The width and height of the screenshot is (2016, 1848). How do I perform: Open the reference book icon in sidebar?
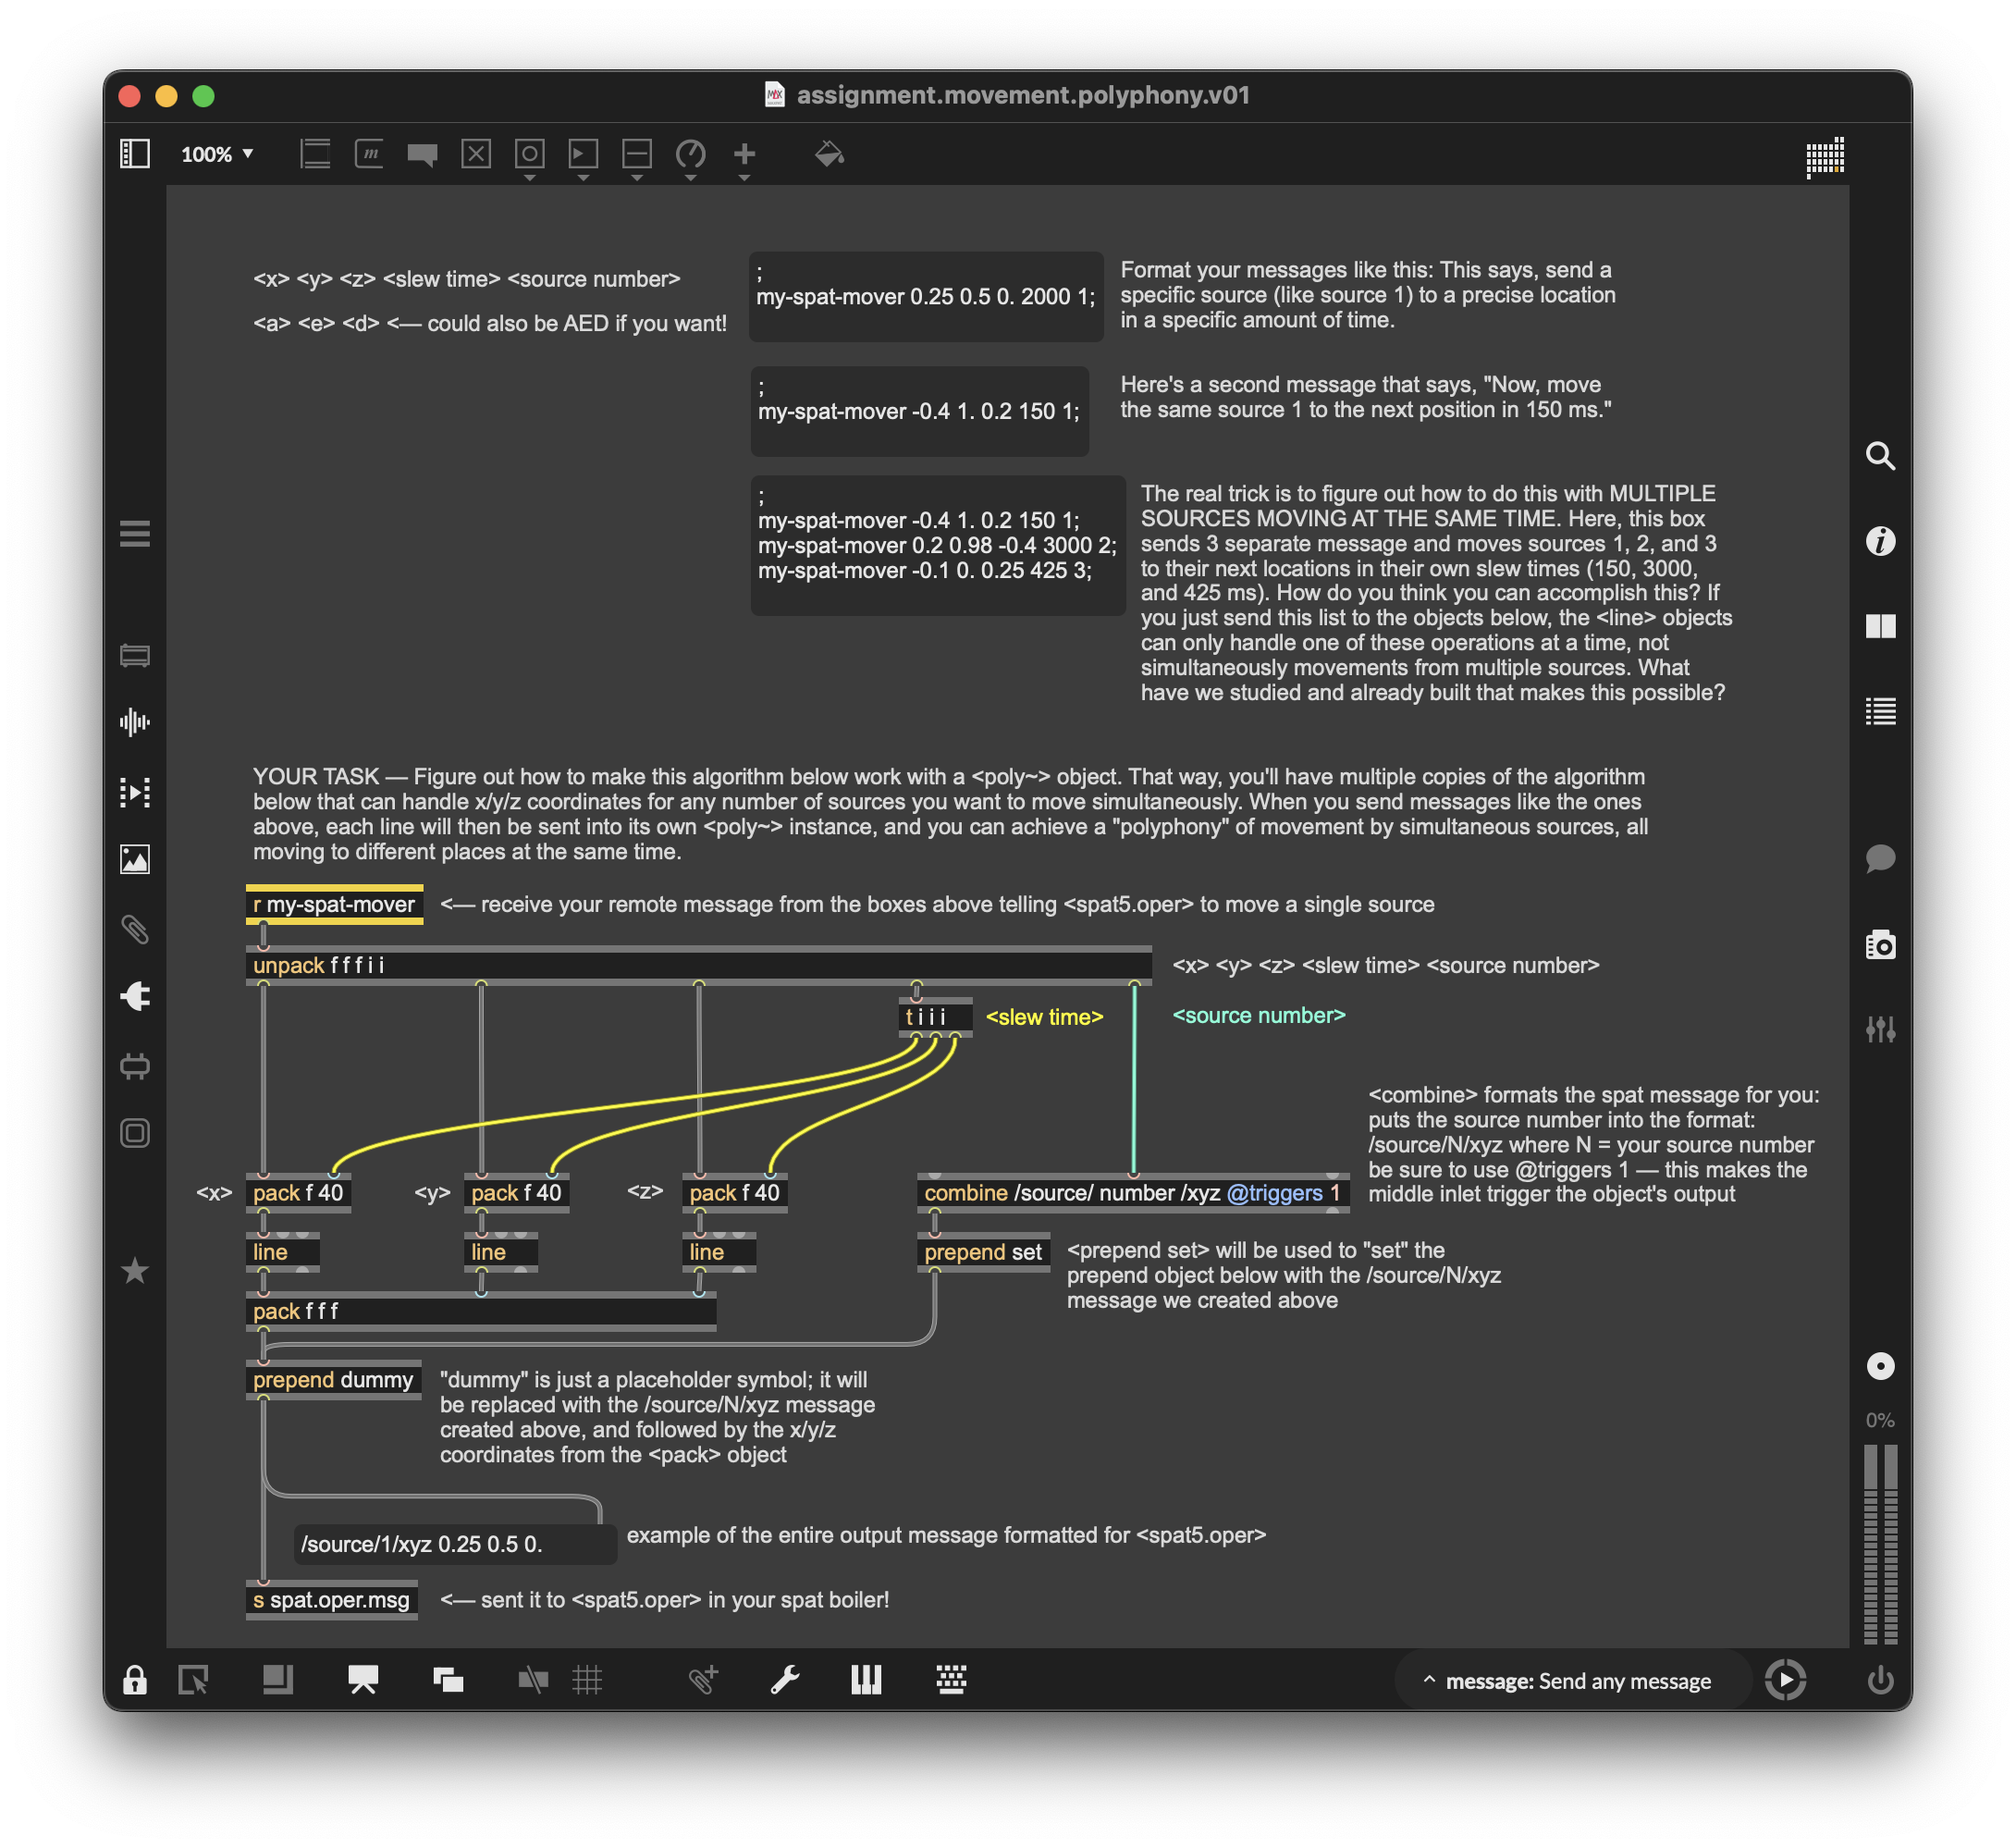(x=1880, y=626)
